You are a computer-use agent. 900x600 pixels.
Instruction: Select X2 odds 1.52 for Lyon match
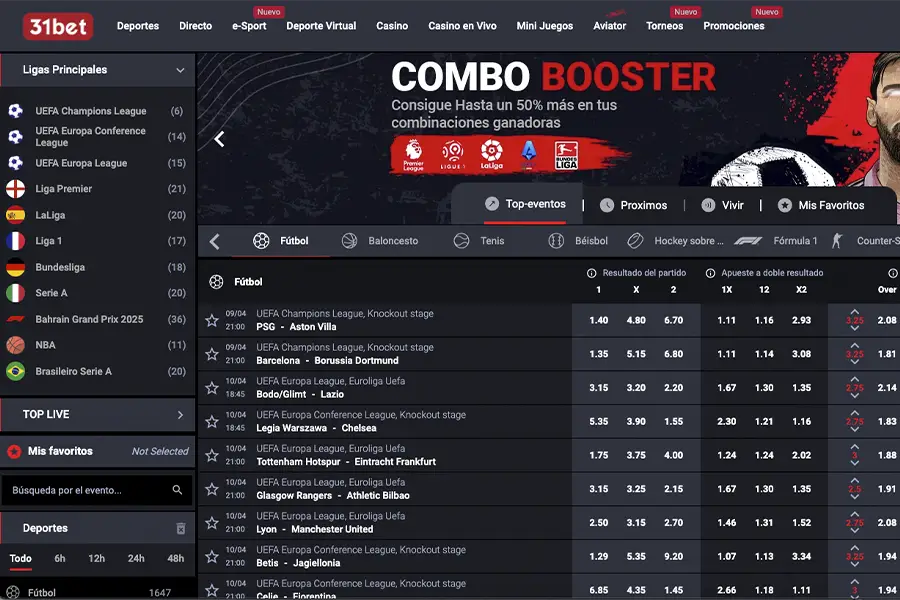pos(801,523)
